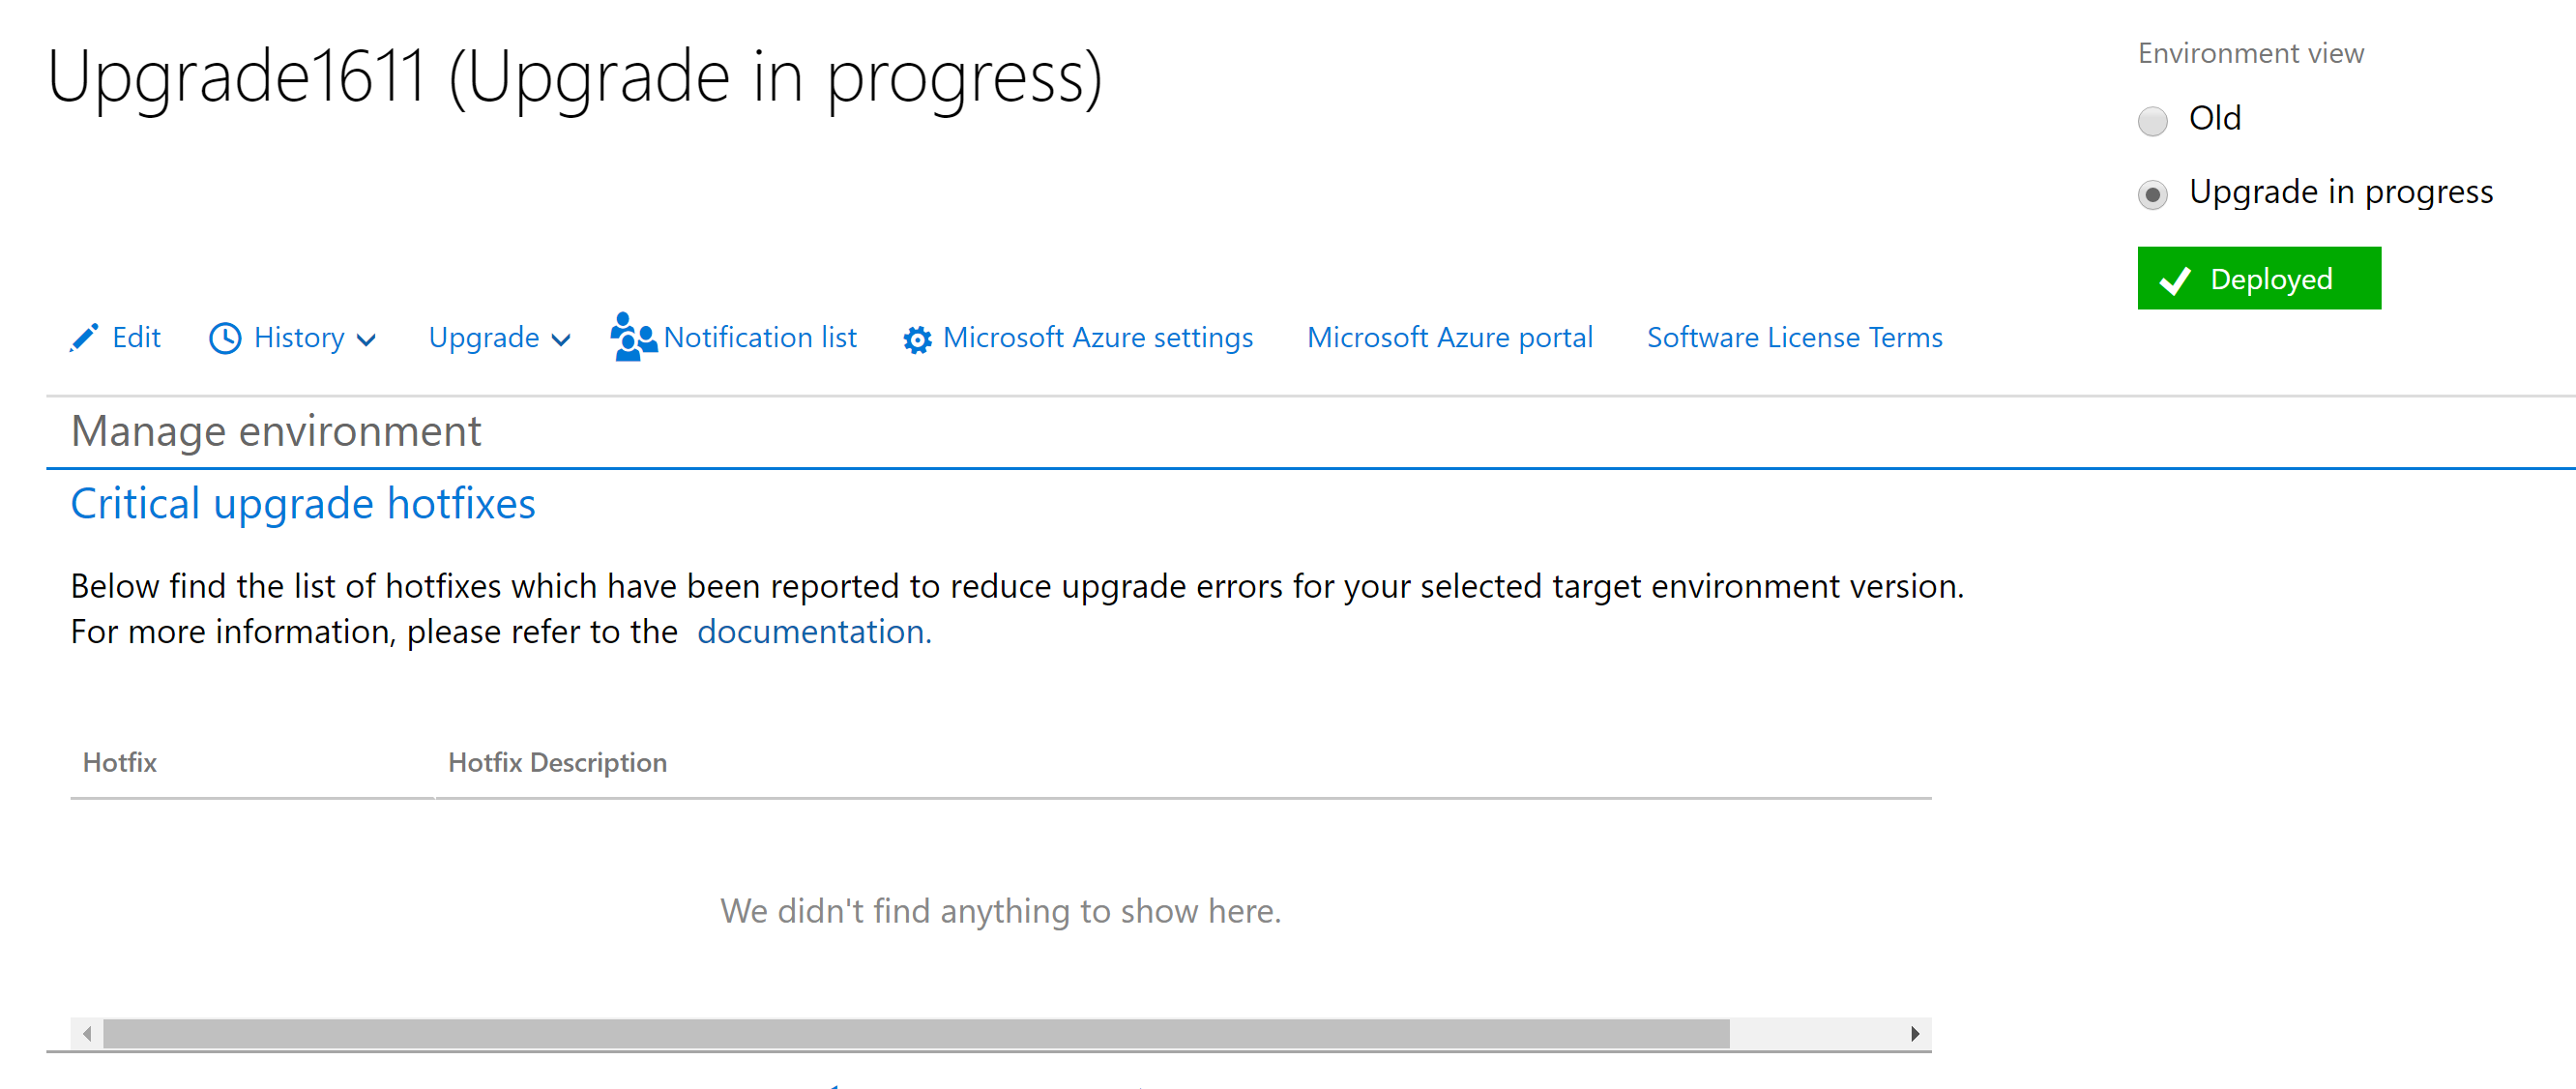The image size is (2576, 1089).
Task: Click the horizontal scrollbar thumb
Action: click(916, 1033)
